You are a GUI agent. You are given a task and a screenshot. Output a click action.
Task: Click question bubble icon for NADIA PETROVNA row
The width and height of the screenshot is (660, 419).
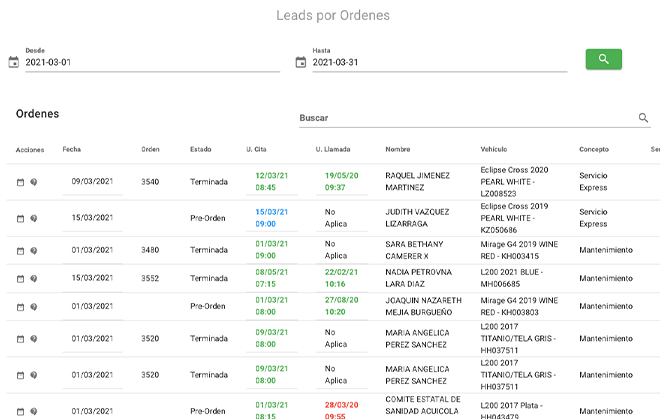(x=34, y=278)
